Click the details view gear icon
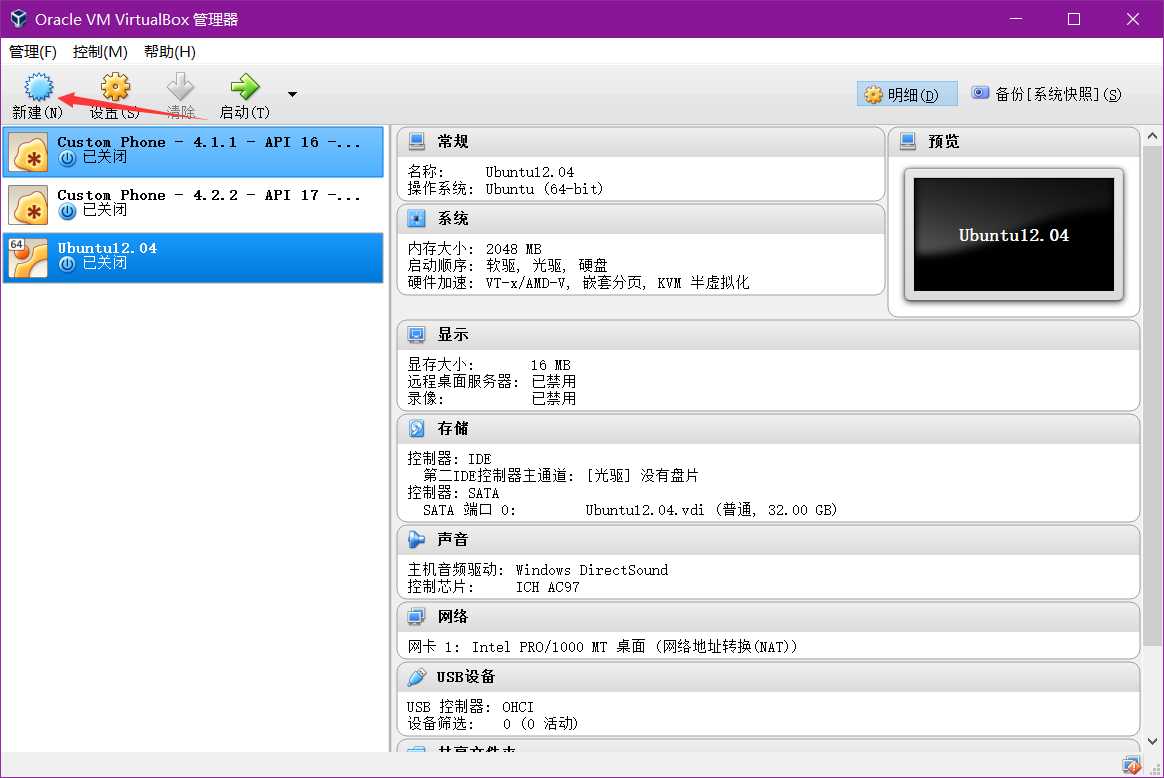 [874, 94]
